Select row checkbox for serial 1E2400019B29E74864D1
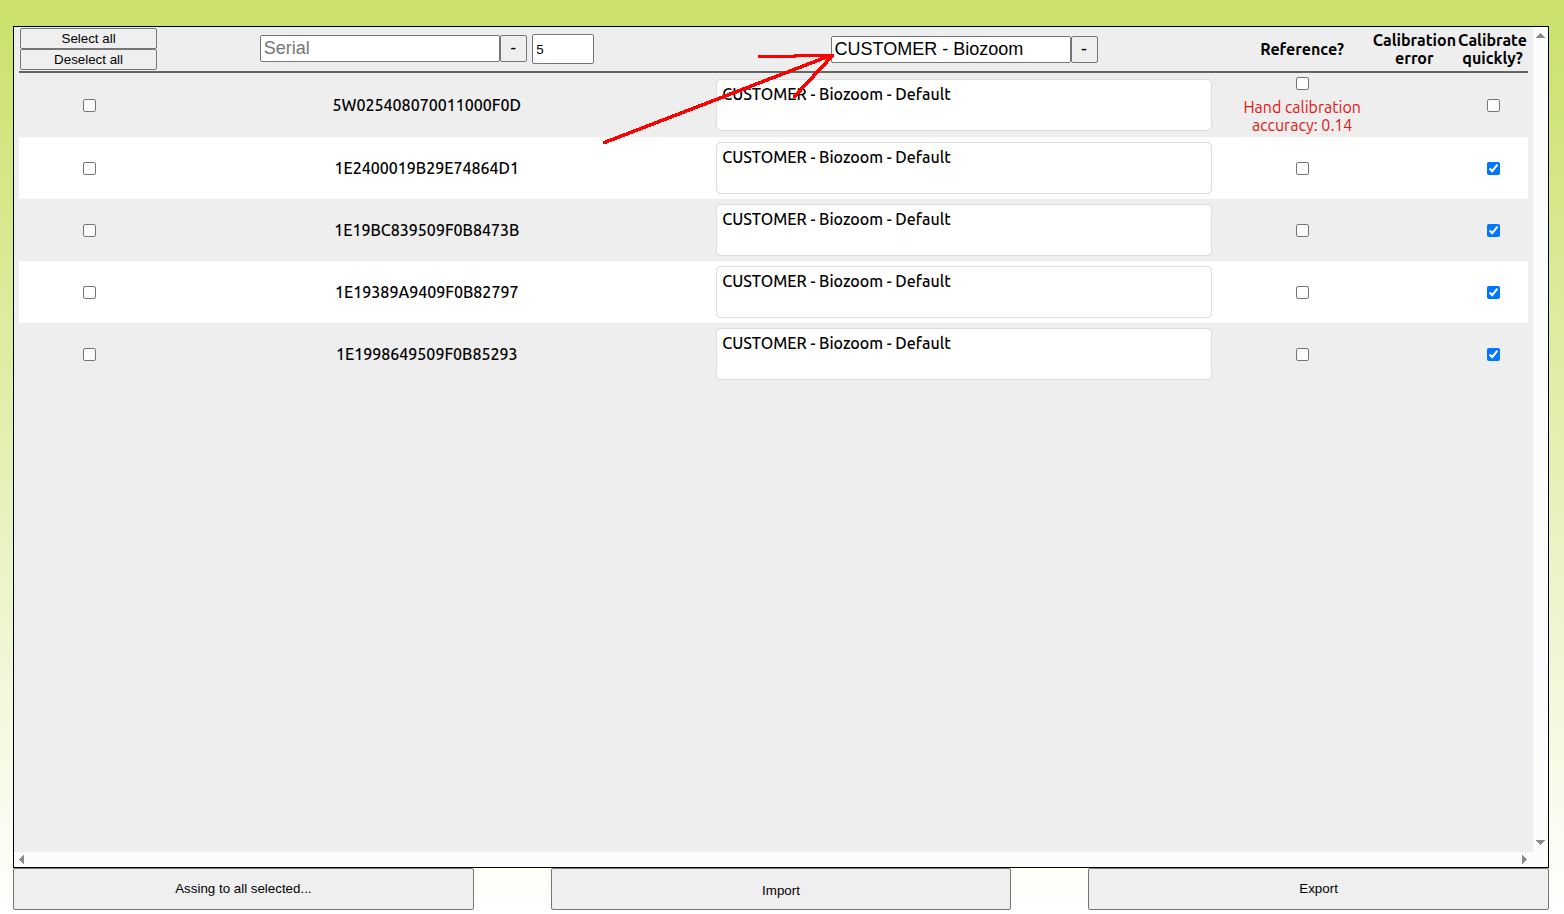Viewport: 1564px width, 914px height. [89, 168]
